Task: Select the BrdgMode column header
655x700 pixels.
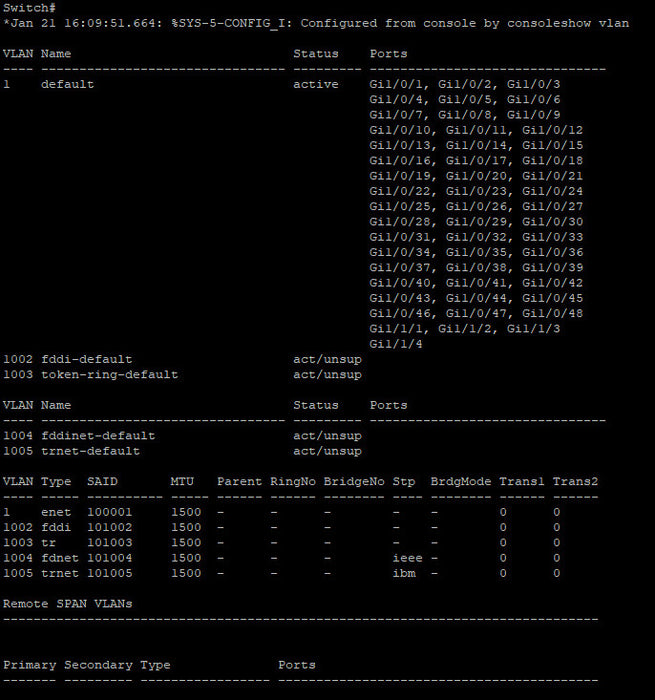Action: pyautogui.click(x=461, y=481)
